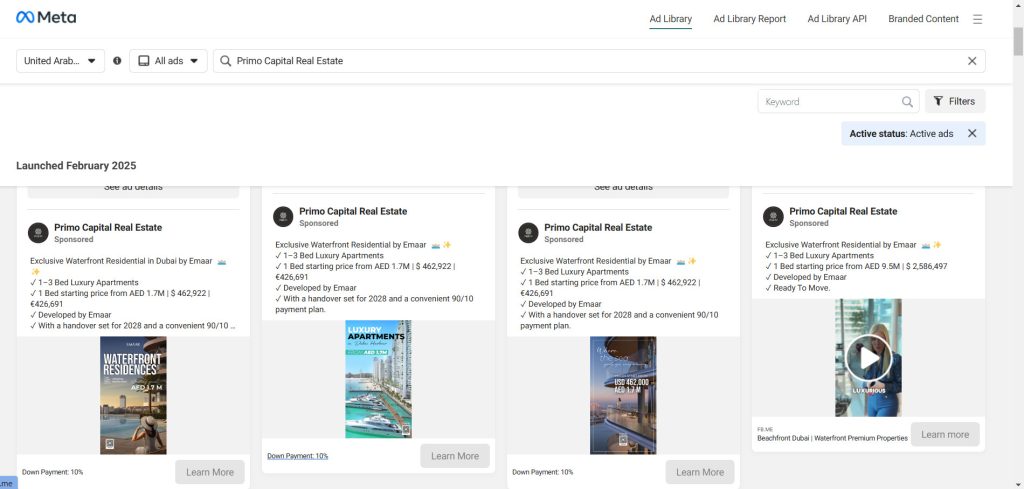Click profile avatar of Luxury Apartments ad
Screen dimensions: 1024x489
click(283, 216)
